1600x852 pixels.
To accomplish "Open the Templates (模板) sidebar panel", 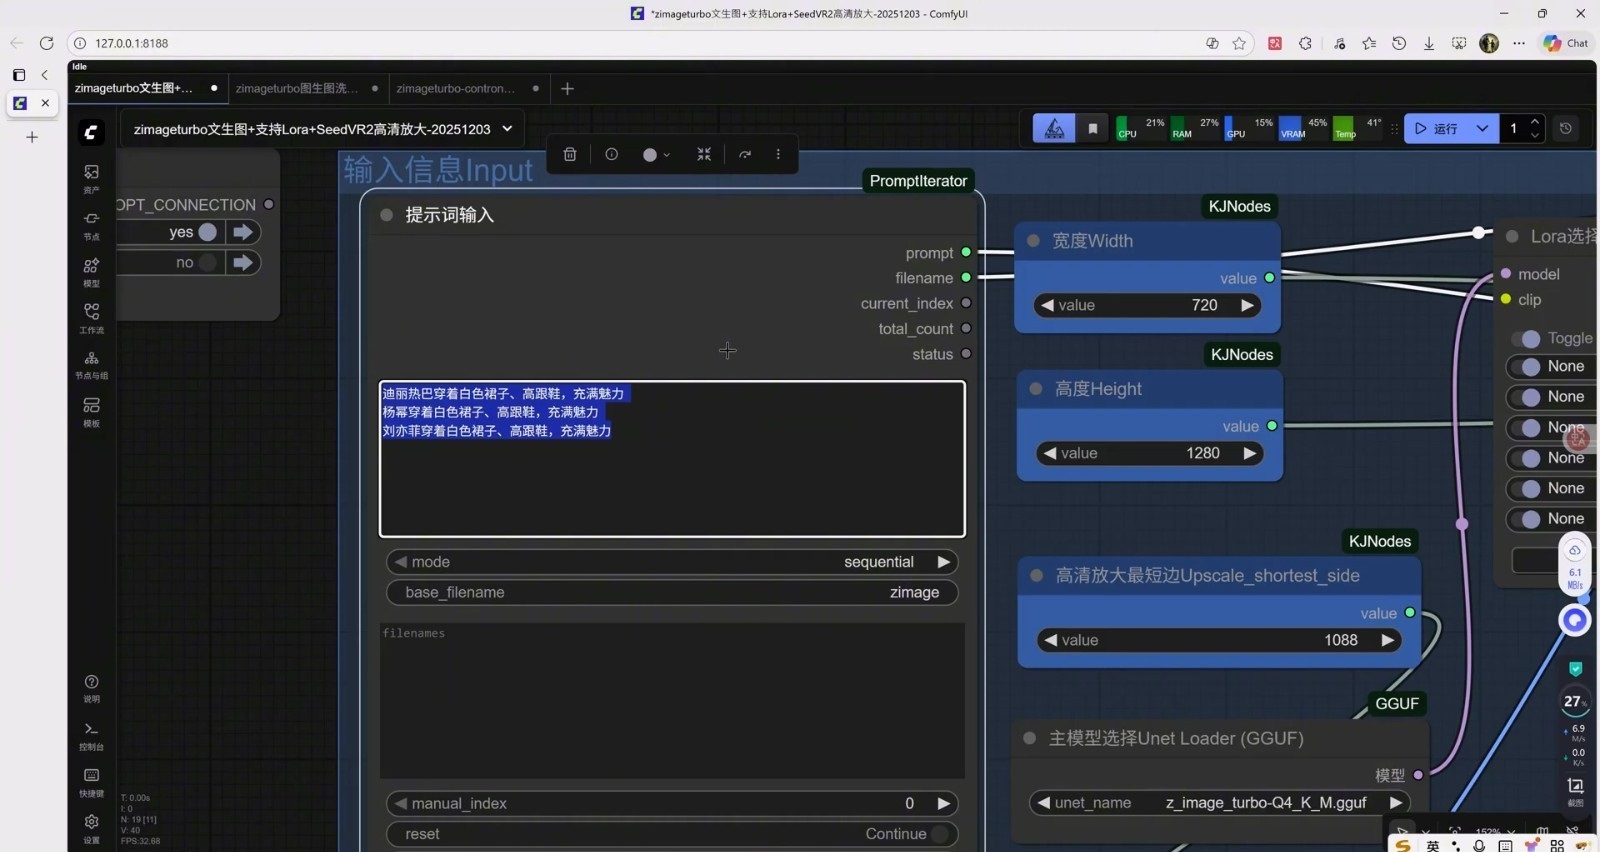I will [91, 410].
